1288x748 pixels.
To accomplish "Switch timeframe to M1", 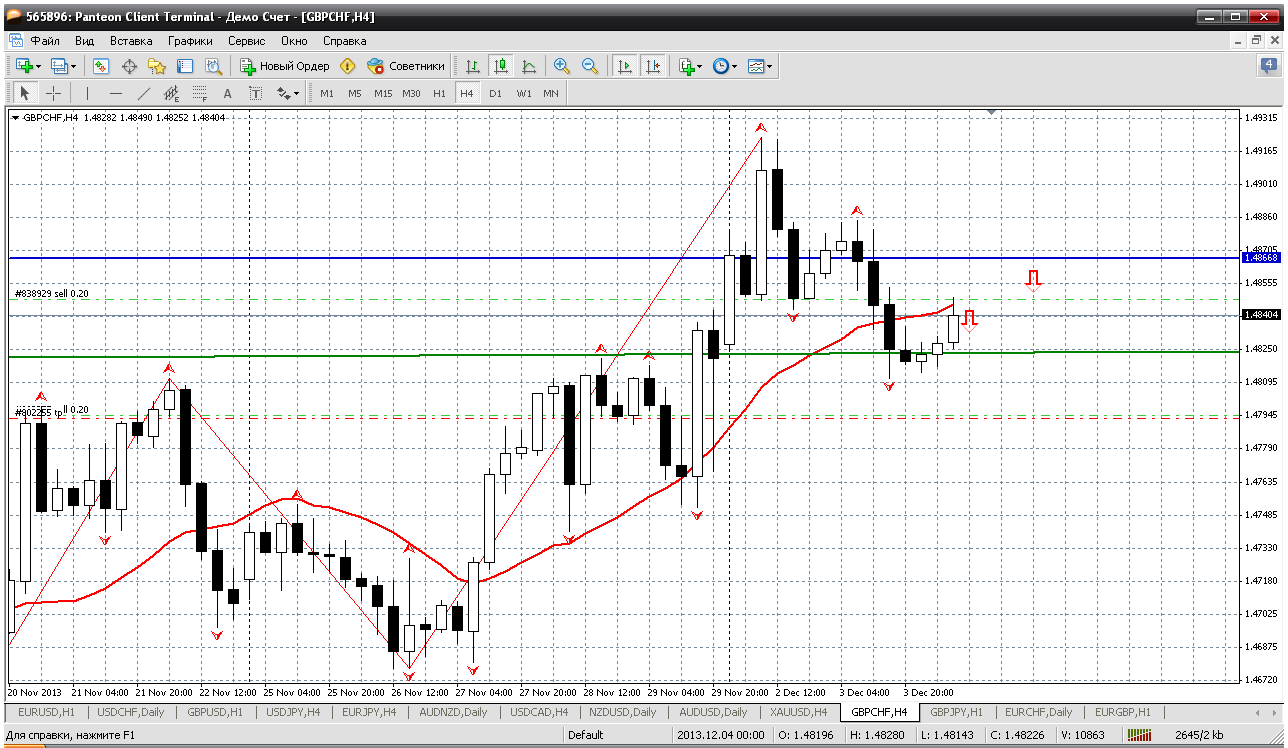I will (327, 93).
